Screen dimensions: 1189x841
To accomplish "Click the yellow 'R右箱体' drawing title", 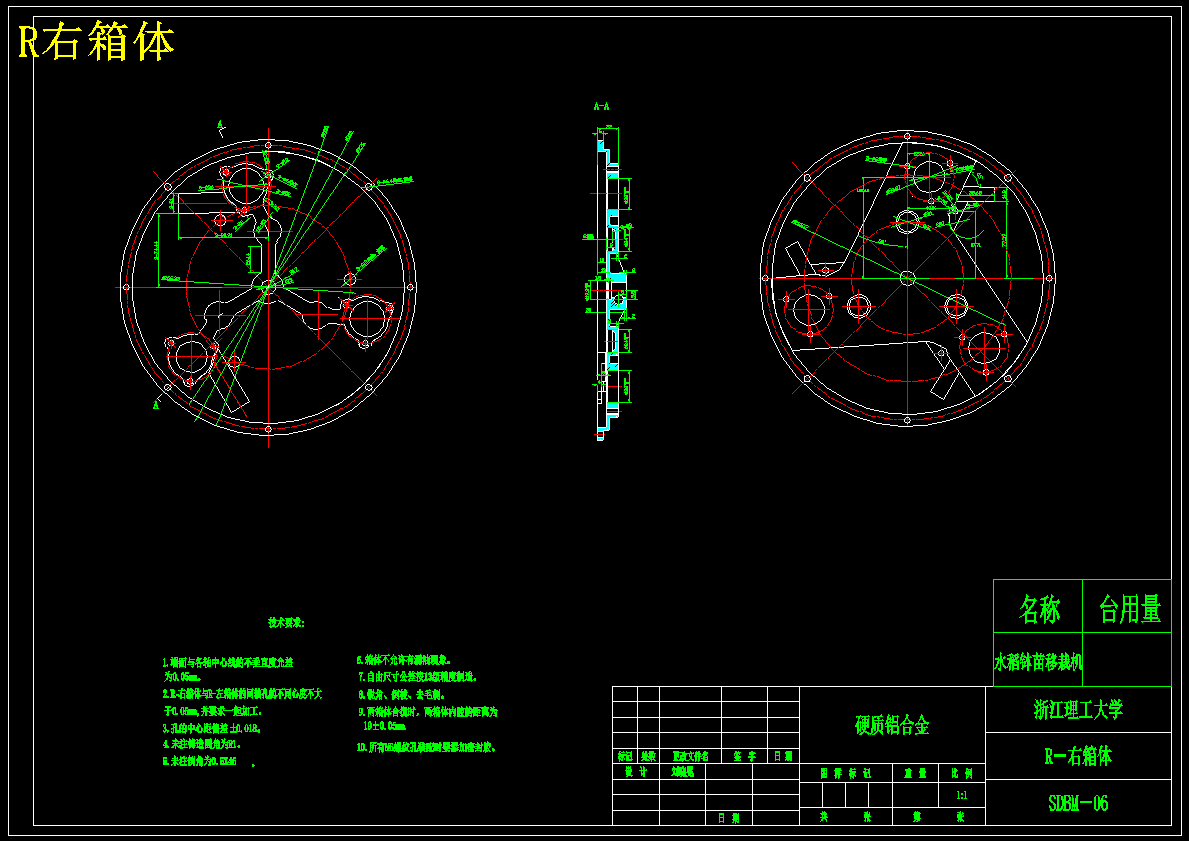I will pyautogui.click(x=96, y=42).
